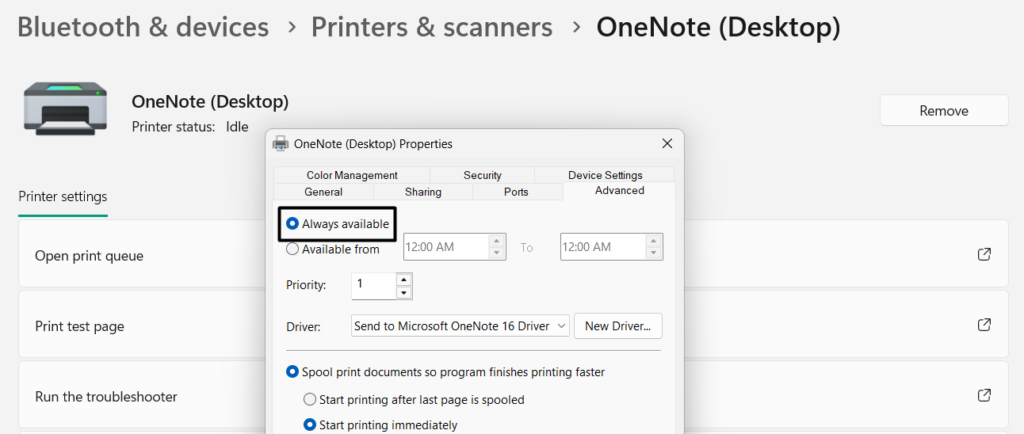Select the Available from radio option

(293, 249)
